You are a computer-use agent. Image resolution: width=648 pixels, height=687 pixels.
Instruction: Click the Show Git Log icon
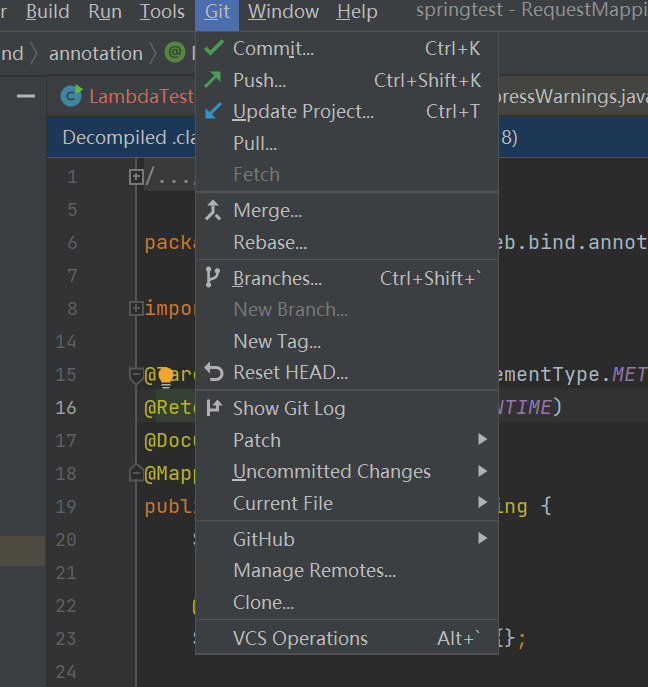pos(213,407)
